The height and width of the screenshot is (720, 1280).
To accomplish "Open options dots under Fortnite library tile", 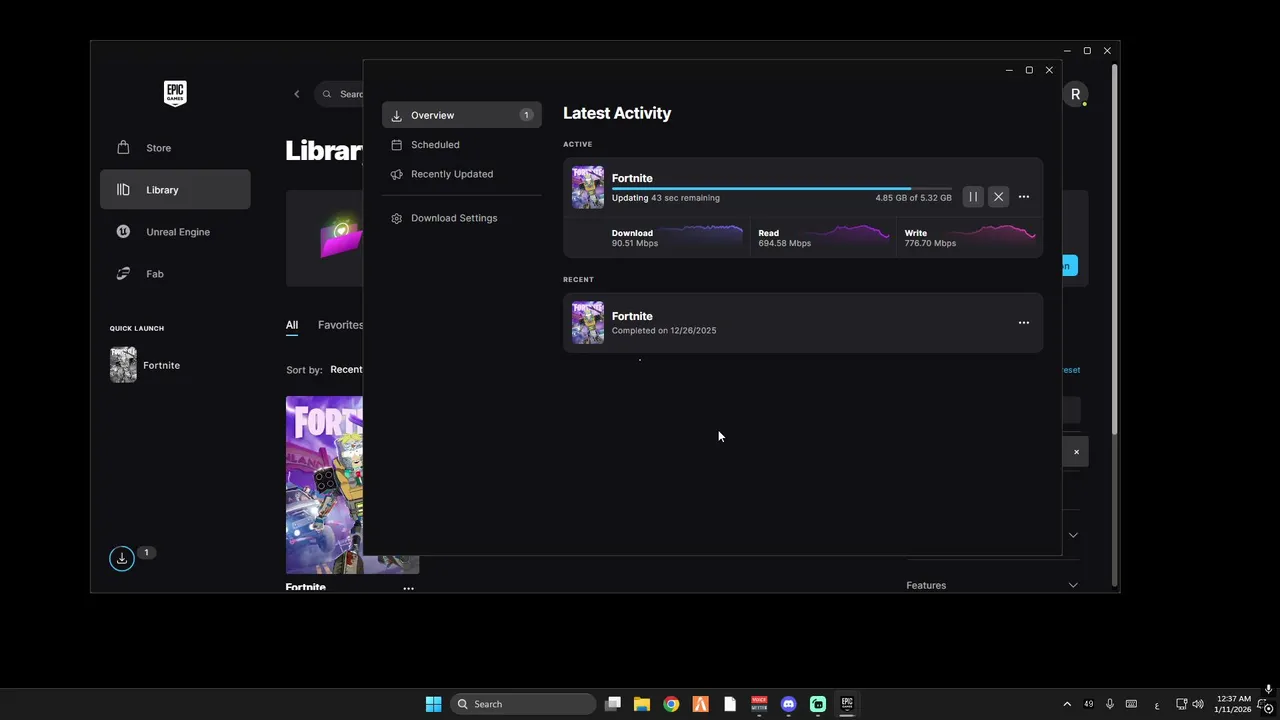I will pyautogui.click(x=408, y=588).
